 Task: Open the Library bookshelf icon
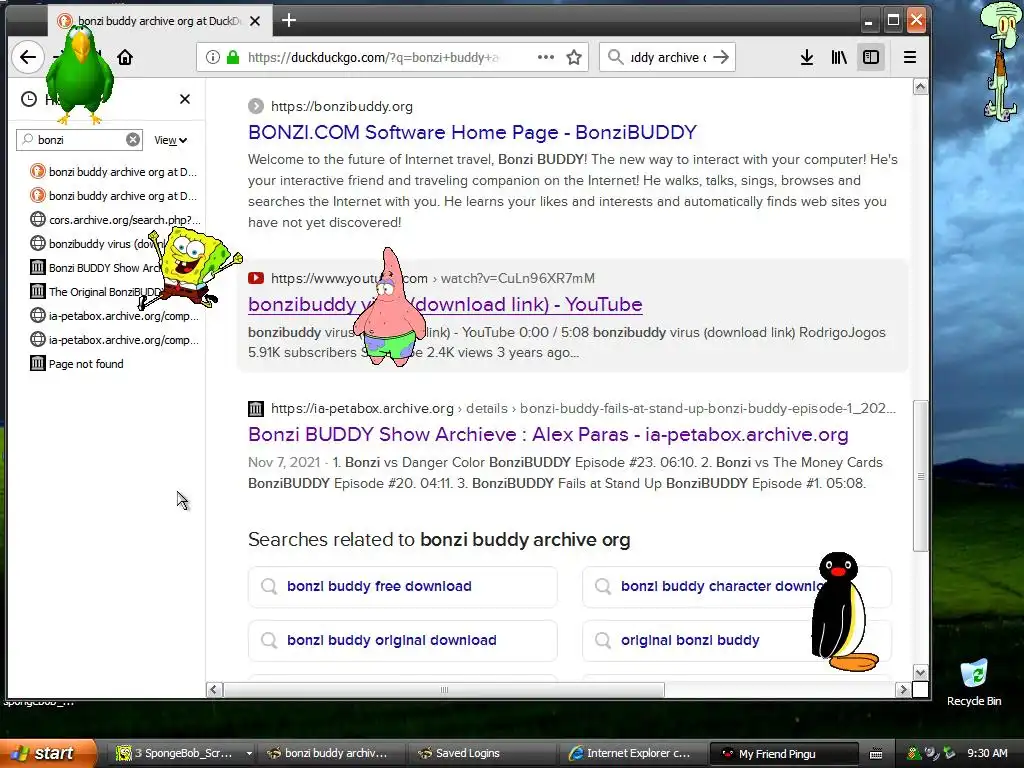pos(839,57)
